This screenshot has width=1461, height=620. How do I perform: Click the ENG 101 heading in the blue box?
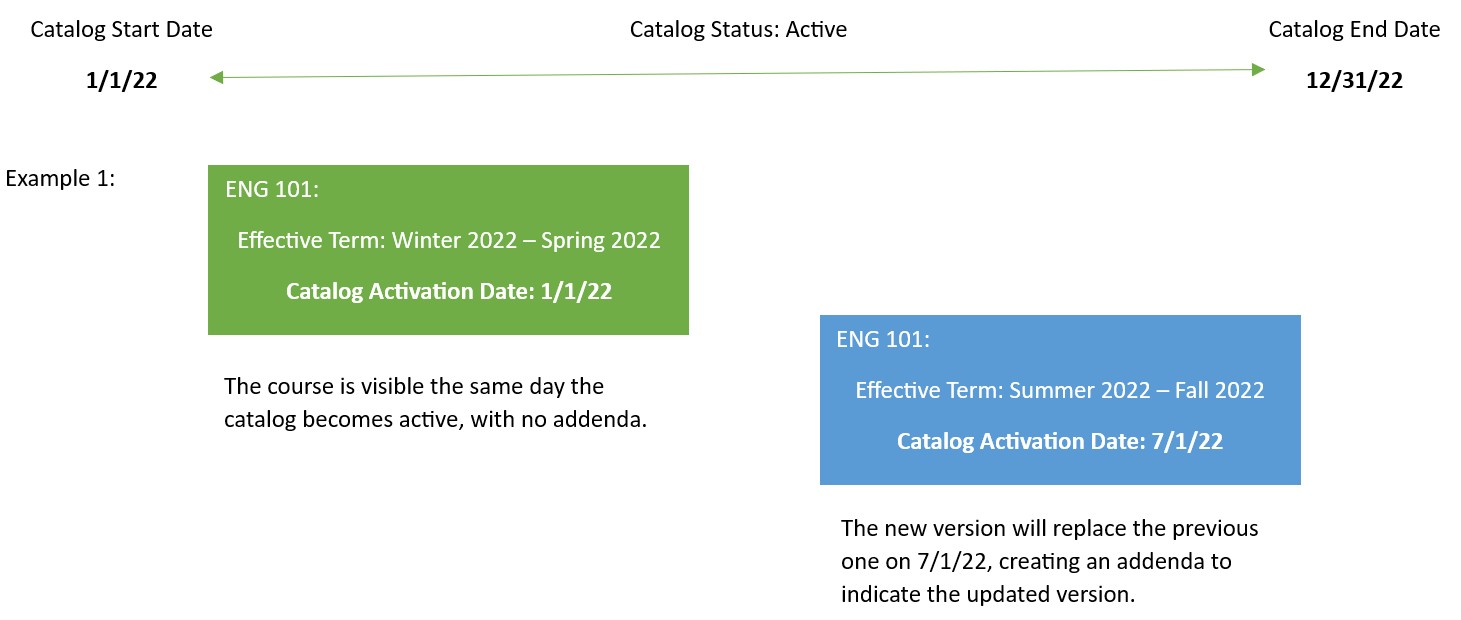pyautogui.click(x=883, y=339)
